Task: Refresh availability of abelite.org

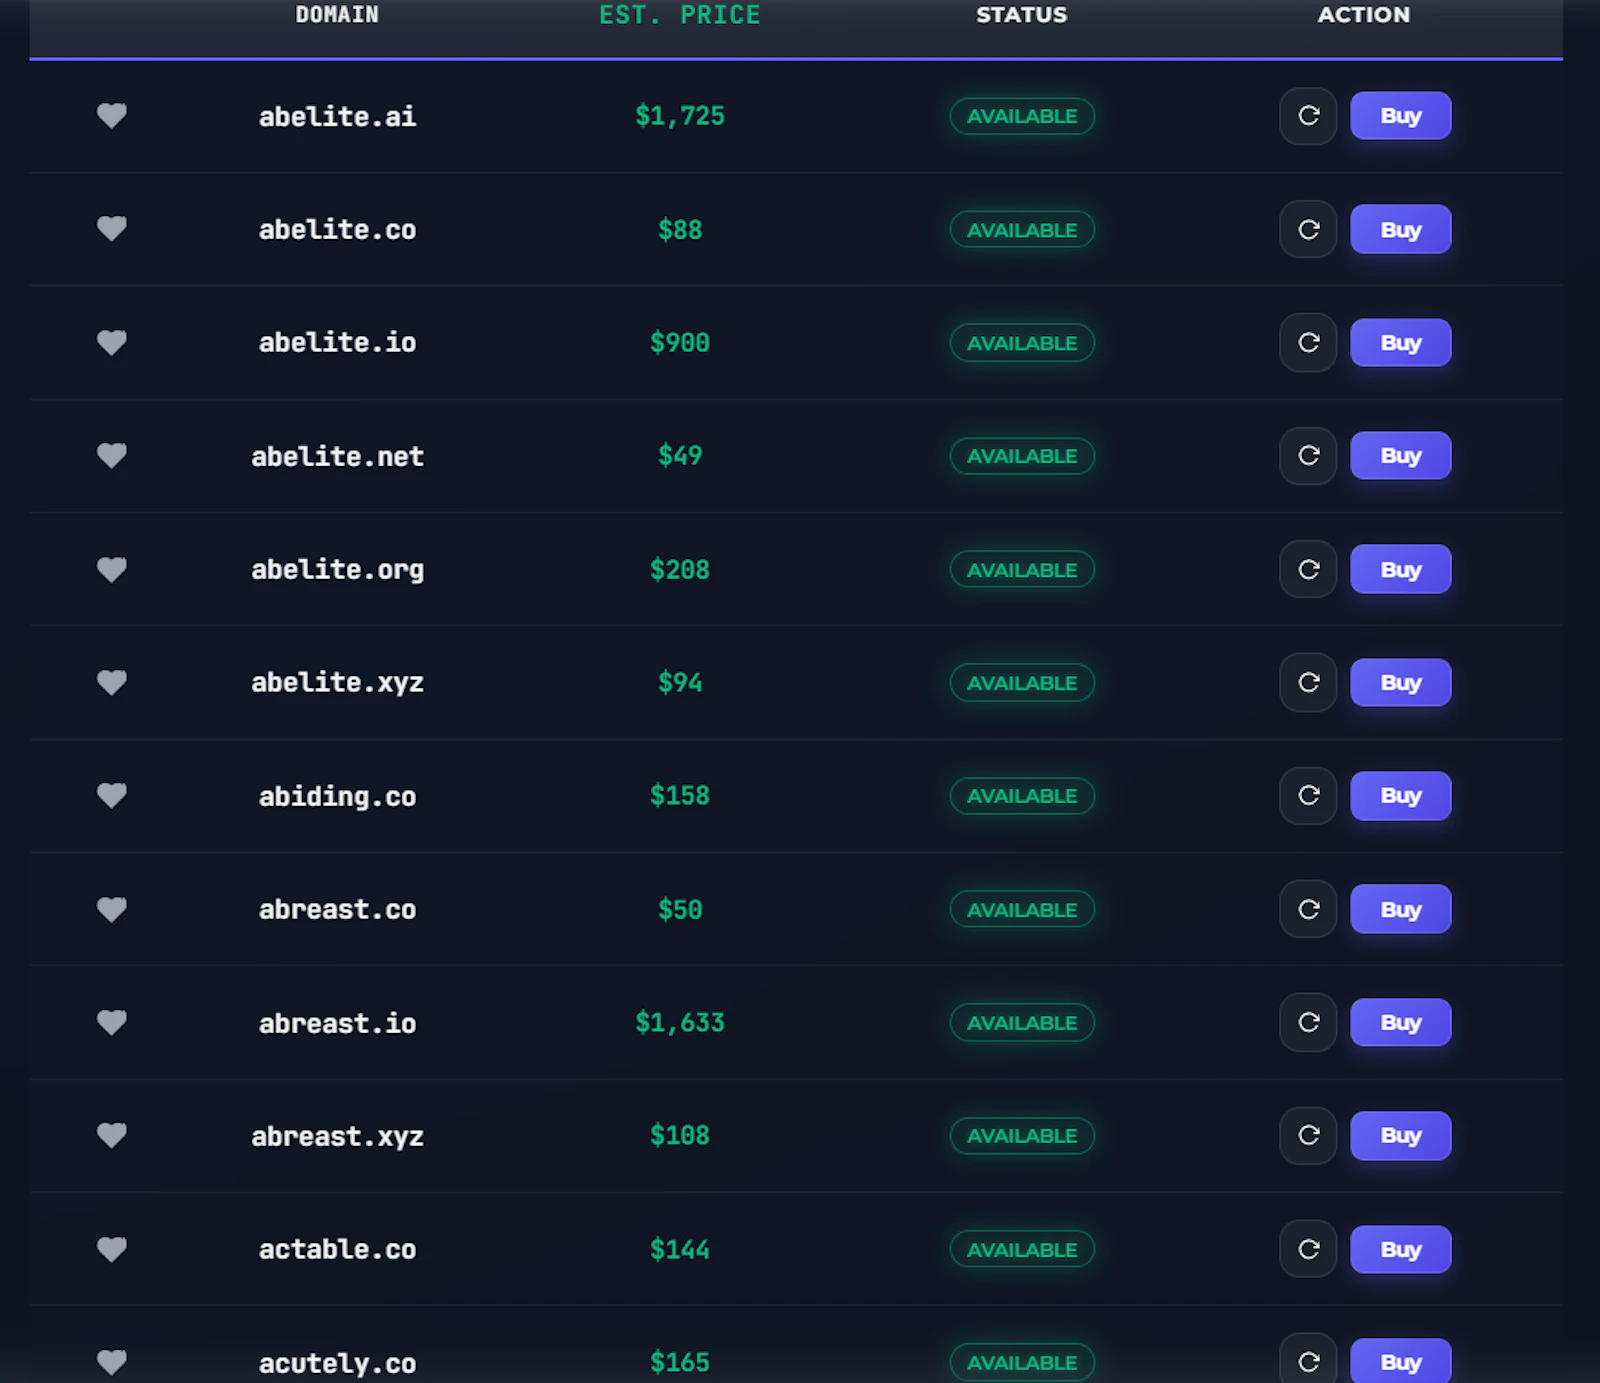Action: click(1308, 569)
